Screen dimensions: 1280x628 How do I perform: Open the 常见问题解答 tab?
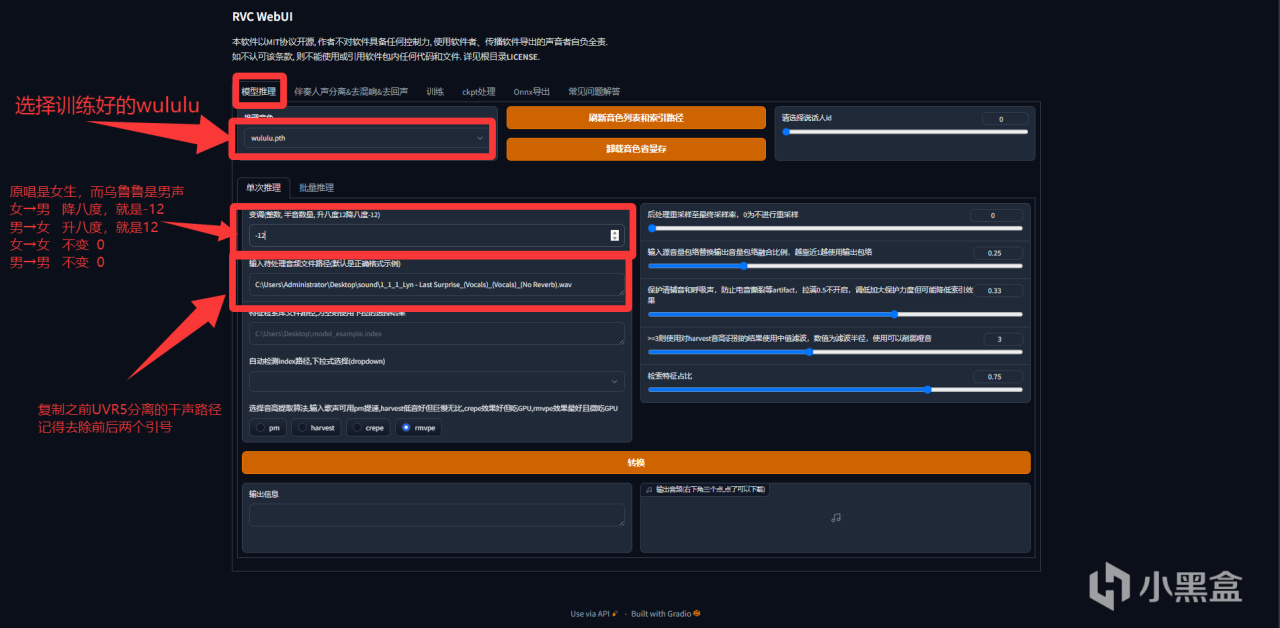point(594,91)
